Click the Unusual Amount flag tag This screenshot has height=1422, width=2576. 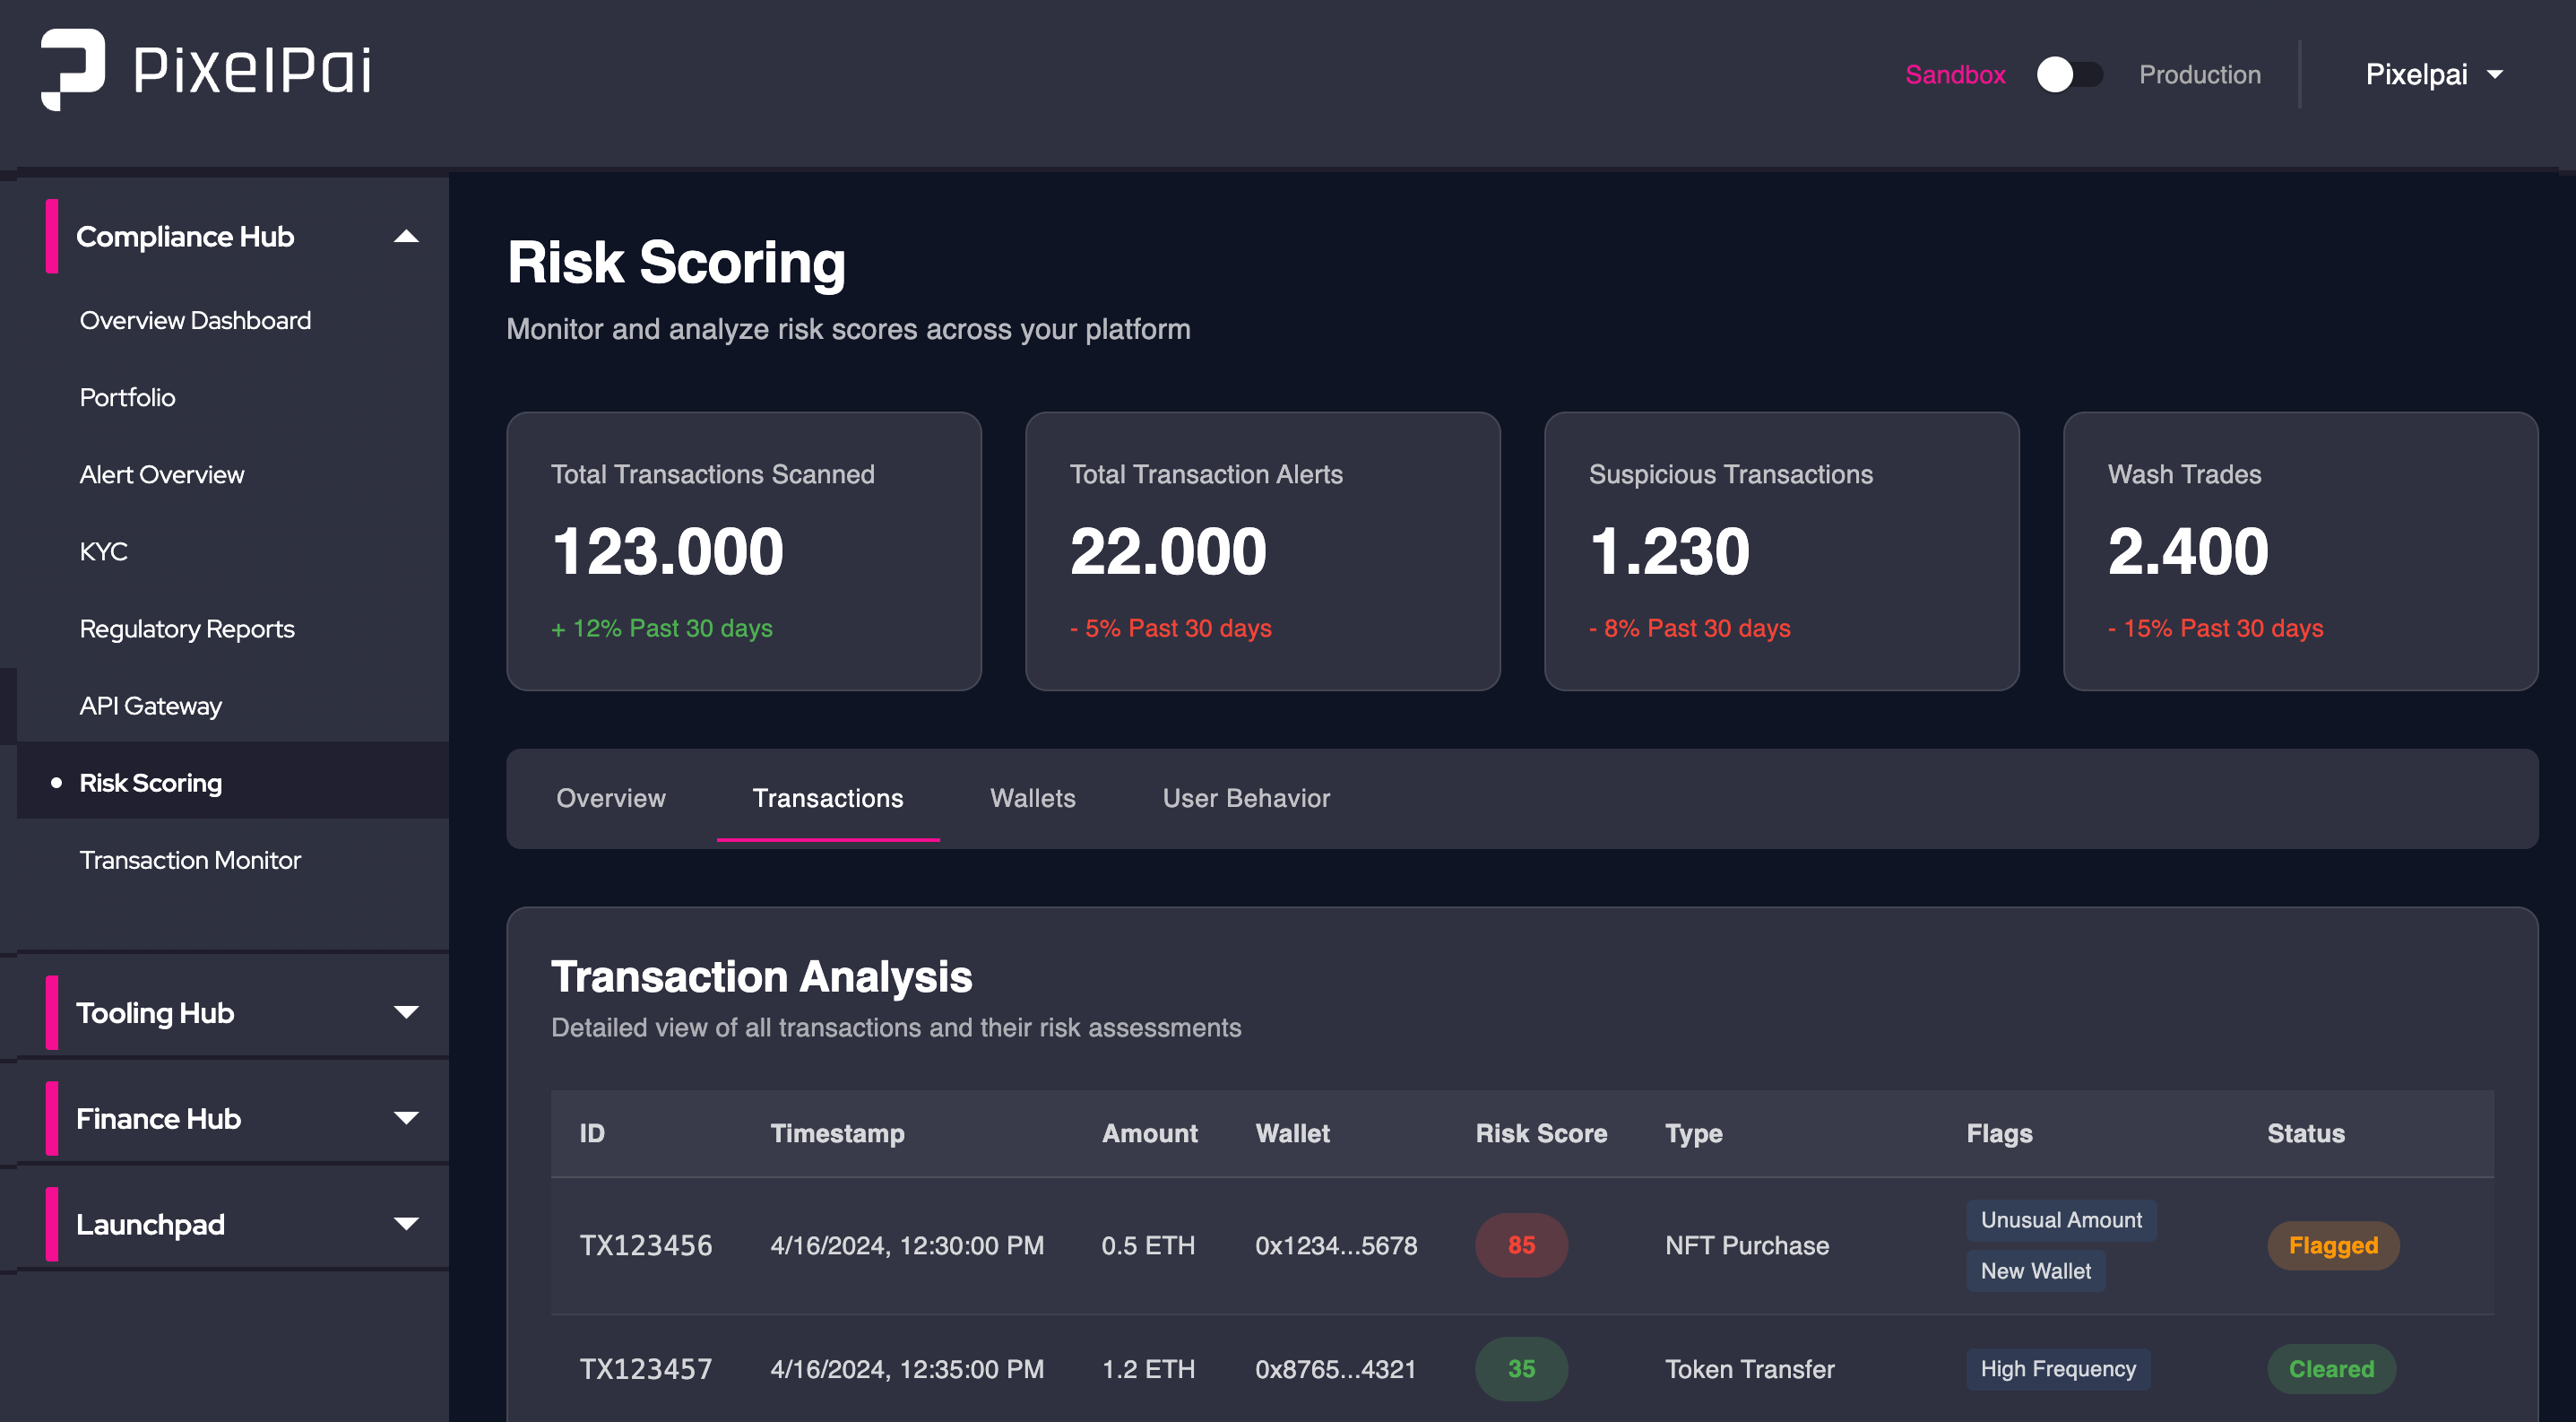point(2061,1220)
